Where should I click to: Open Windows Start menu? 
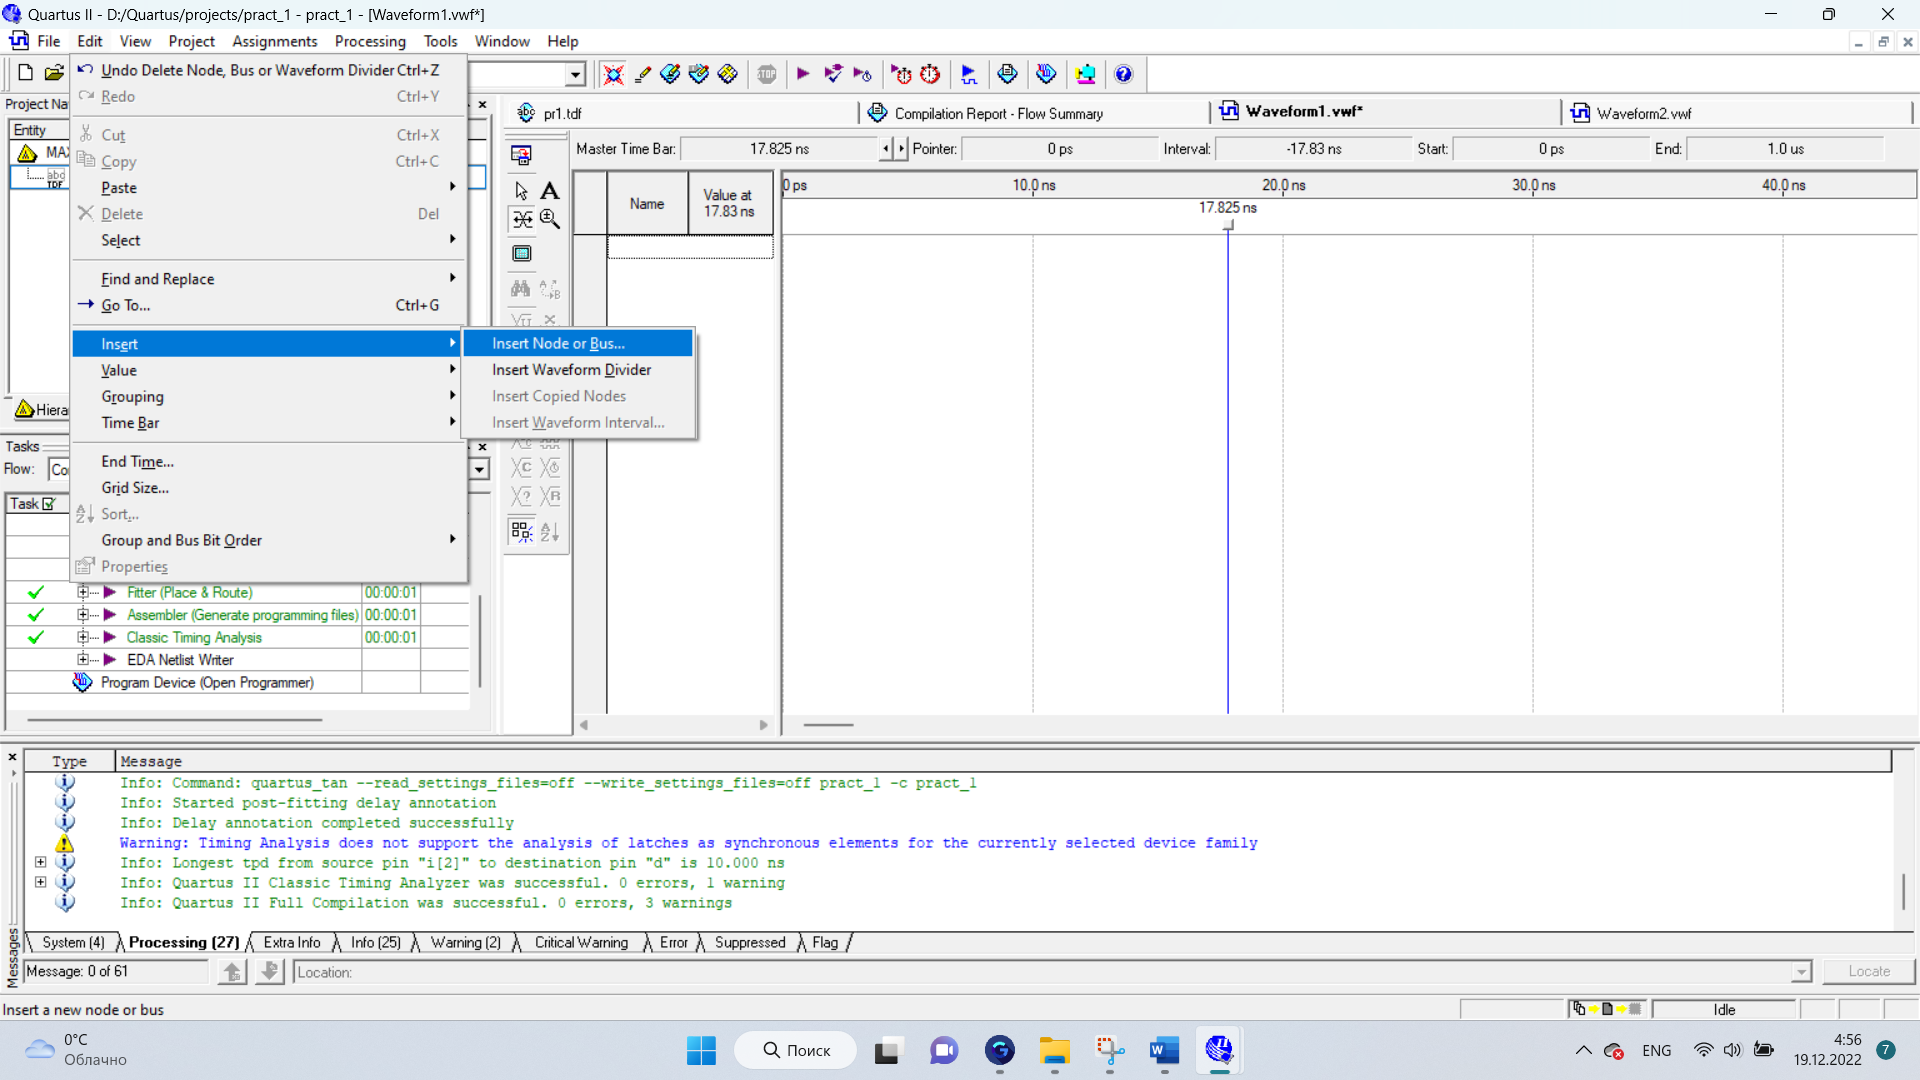click(x=701, y=1050)
